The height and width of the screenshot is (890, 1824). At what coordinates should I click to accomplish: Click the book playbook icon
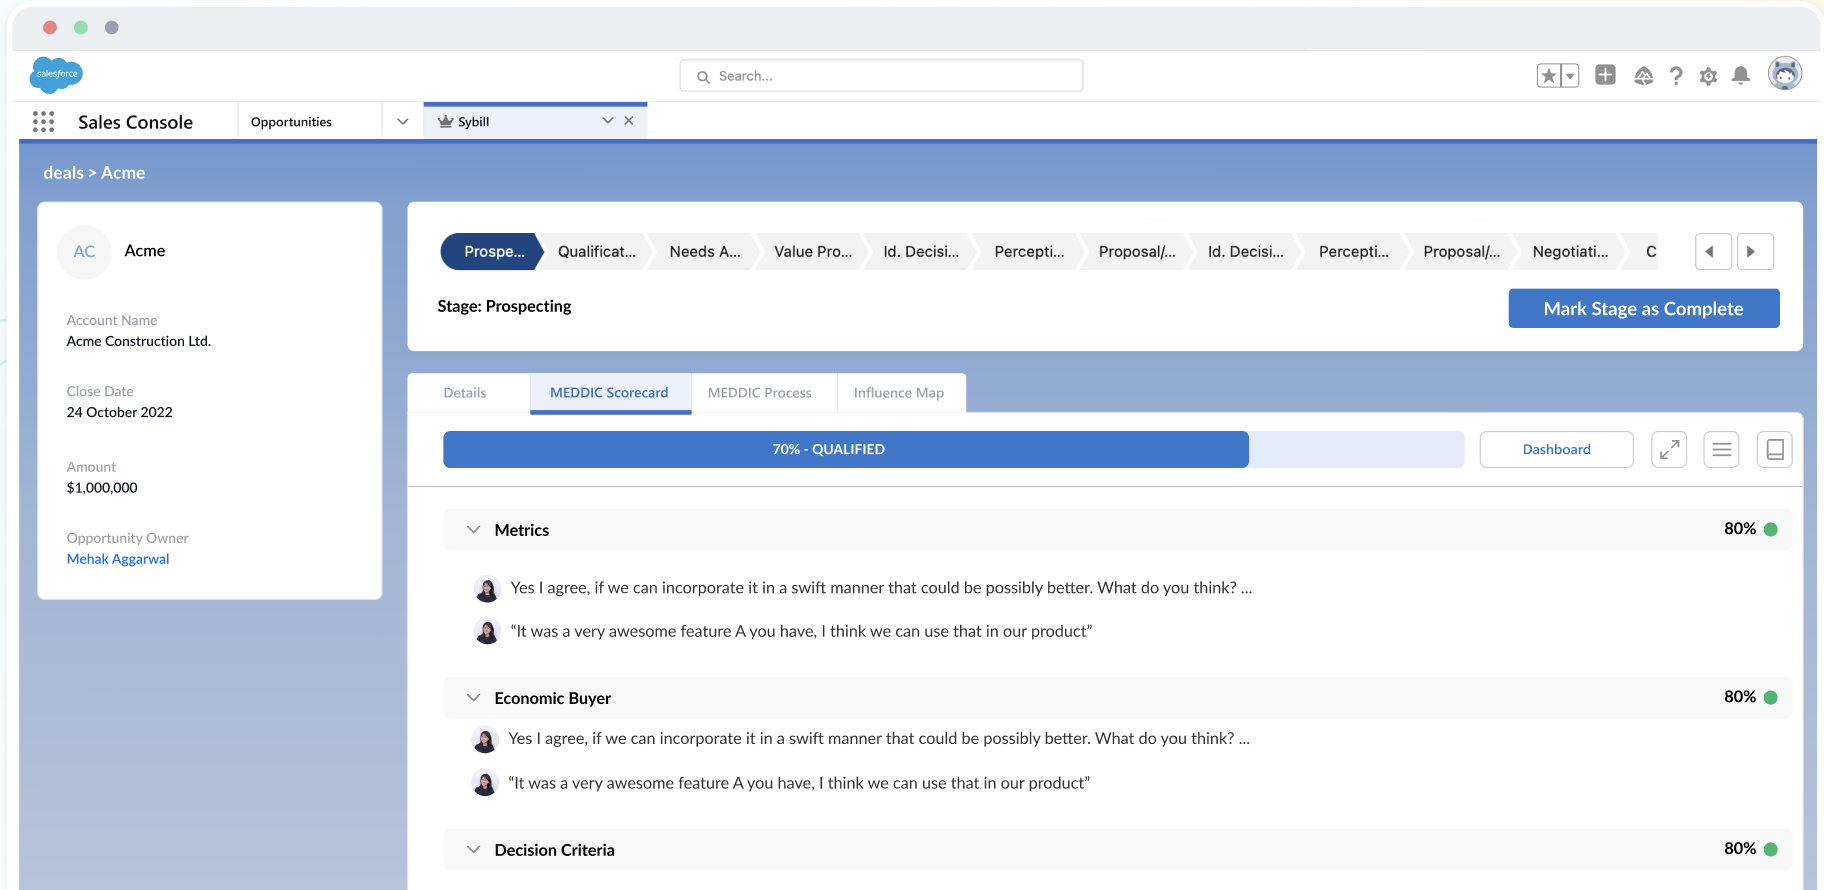pos(1775,450)
